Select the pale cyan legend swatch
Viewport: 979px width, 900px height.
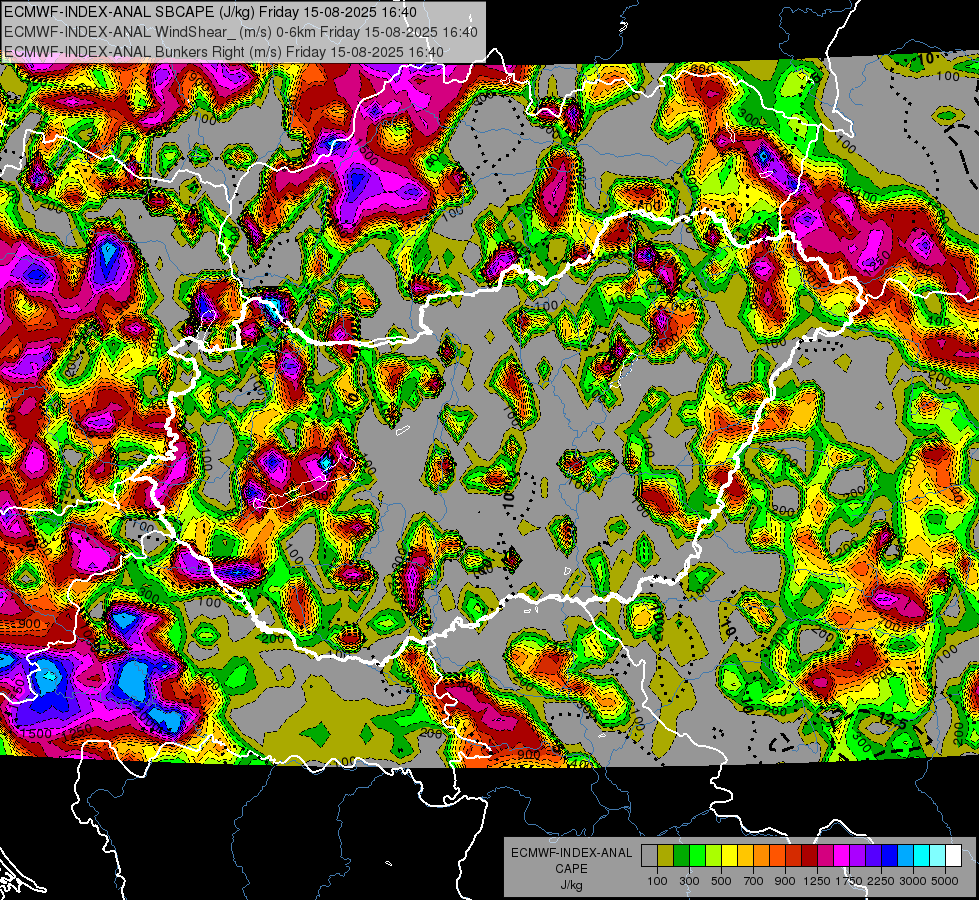(x=937, y=856)
